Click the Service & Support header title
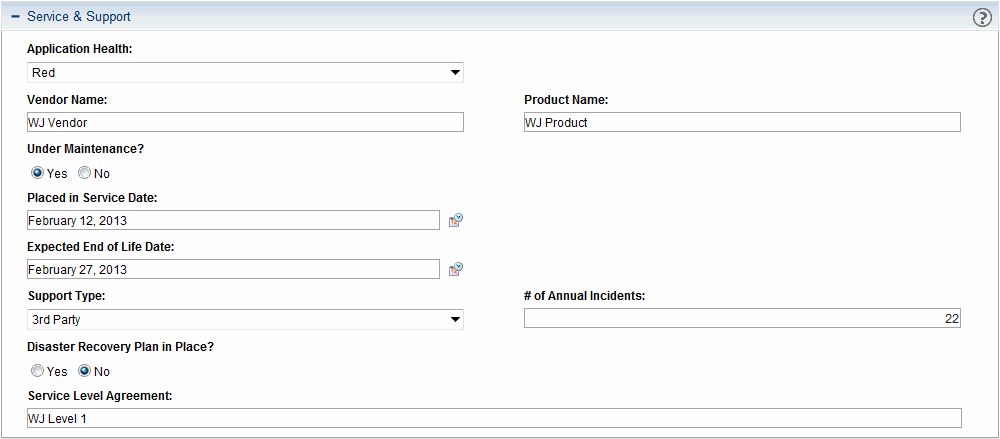 click(79, 17)
